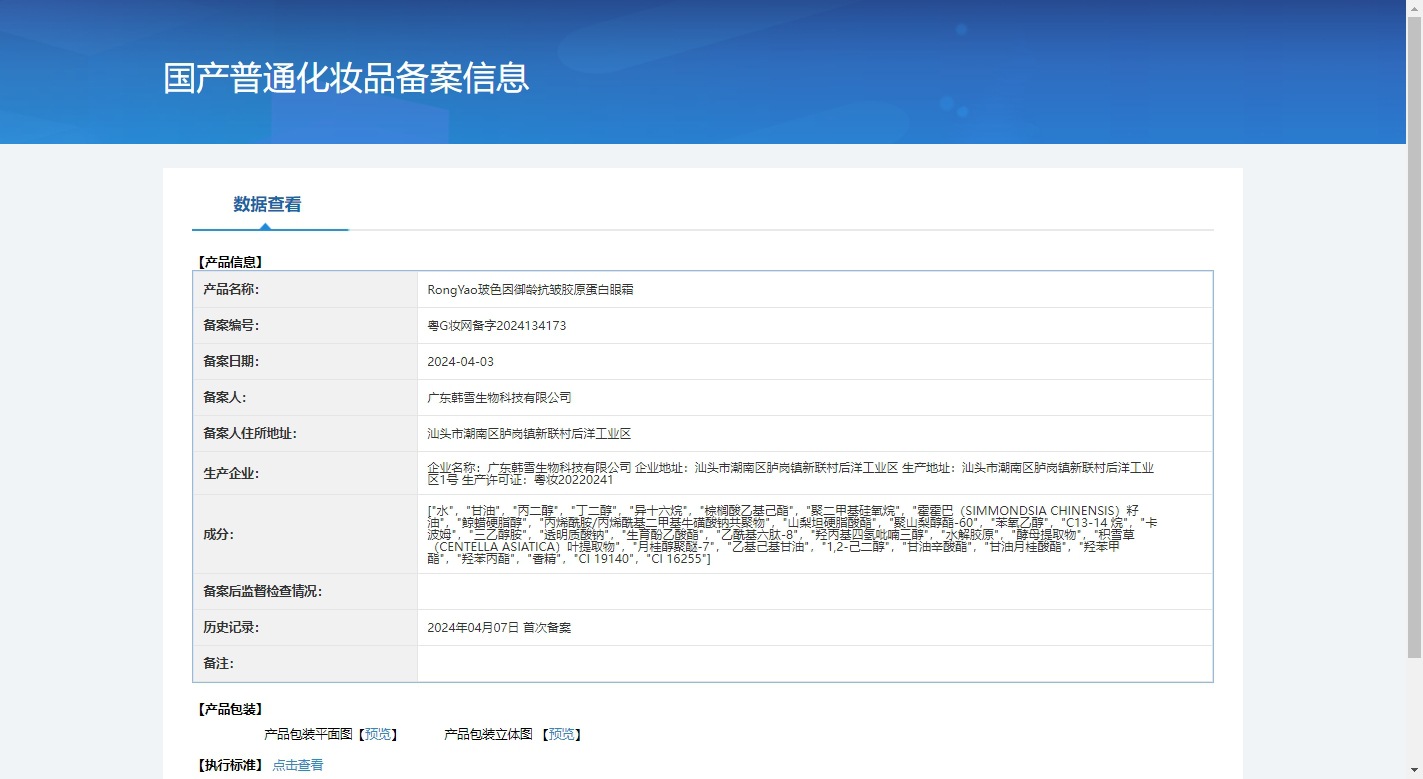Click the 备案日期 label cell
1423x779 pixels.
(305, 361)
